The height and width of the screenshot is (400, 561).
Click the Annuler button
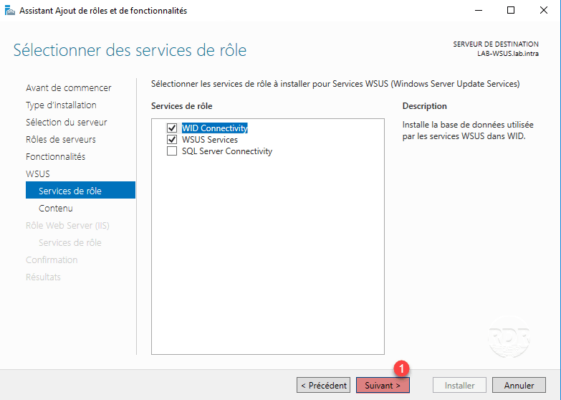click(x=519, y=385)
